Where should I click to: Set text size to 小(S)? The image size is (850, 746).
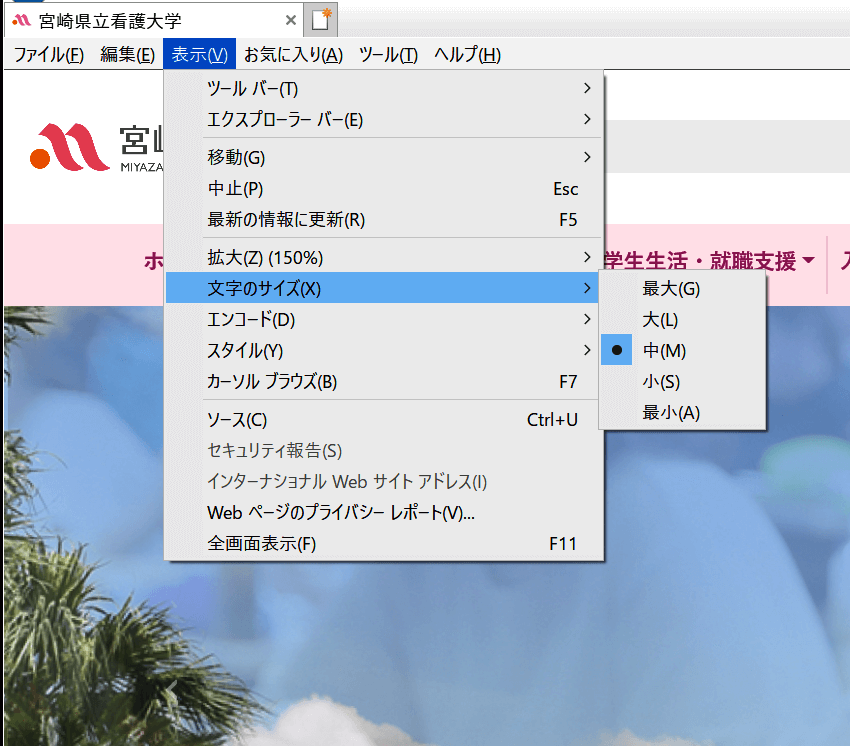[x=682, y=382]
